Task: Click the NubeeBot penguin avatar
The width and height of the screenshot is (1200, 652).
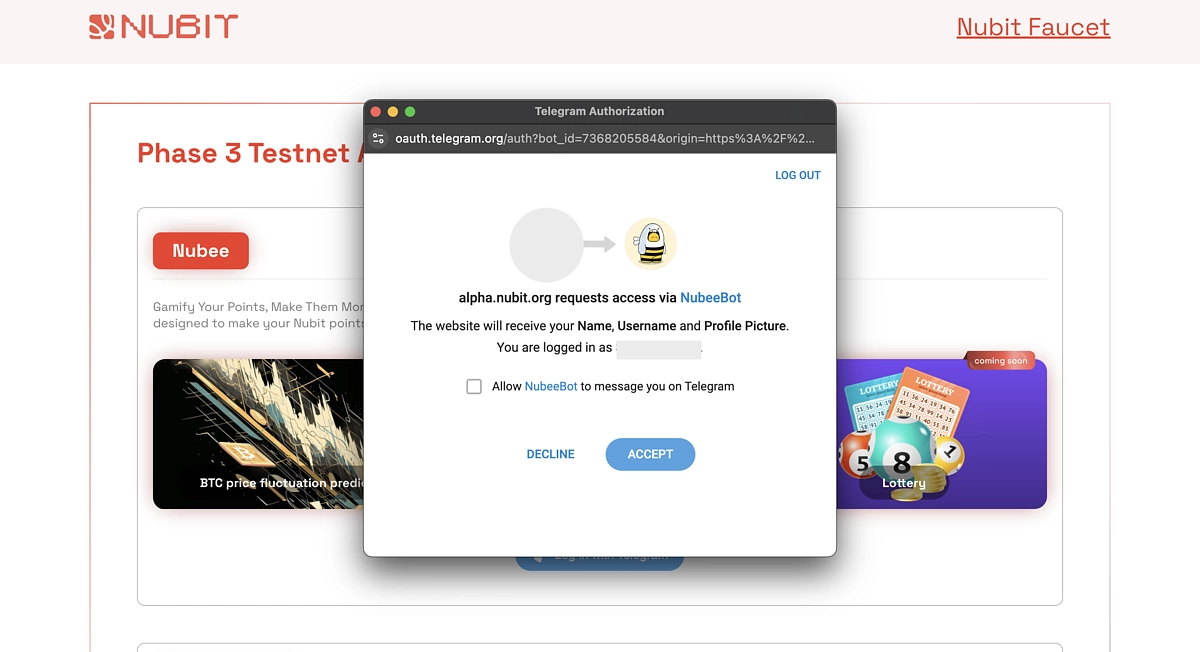Action: point(651,245)
